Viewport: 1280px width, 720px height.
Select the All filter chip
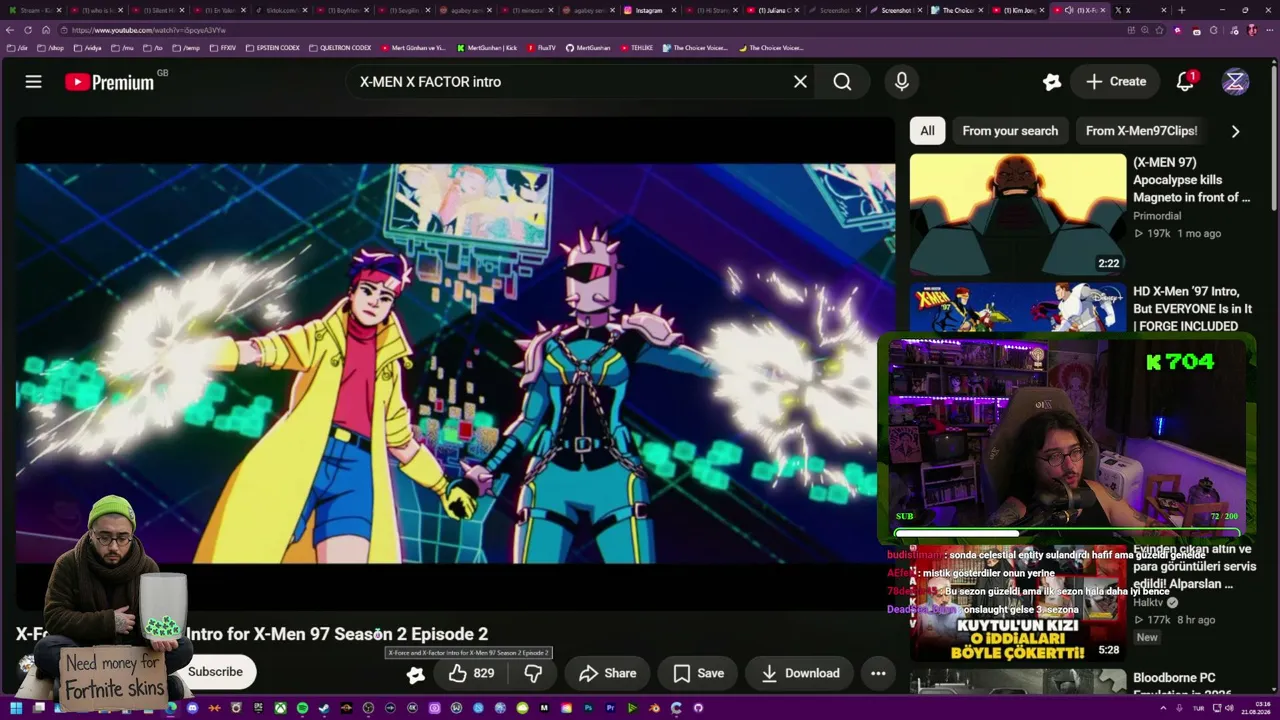[x=927, y=131]
